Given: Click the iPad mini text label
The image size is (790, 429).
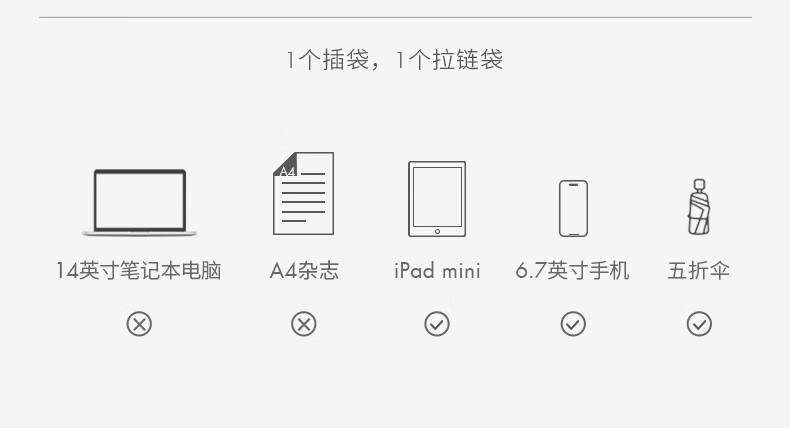Looking at the screenshot, I should [x=437, y=271].
